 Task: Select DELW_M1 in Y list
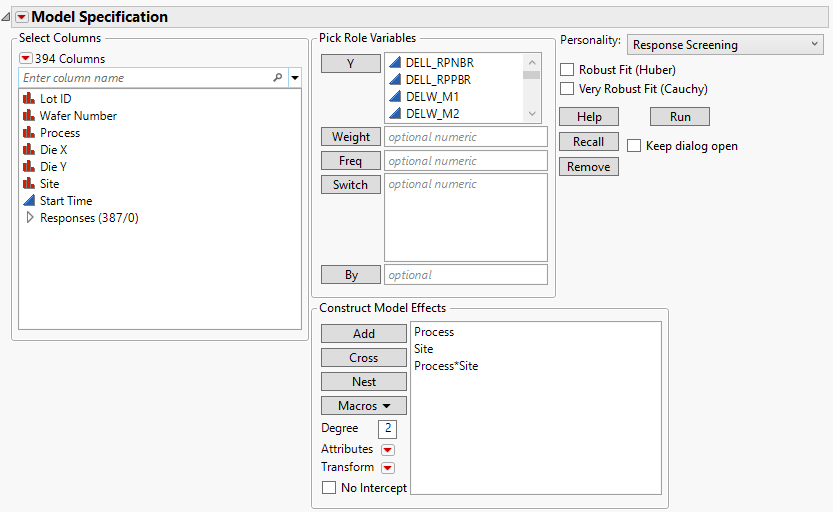point(432,97)
